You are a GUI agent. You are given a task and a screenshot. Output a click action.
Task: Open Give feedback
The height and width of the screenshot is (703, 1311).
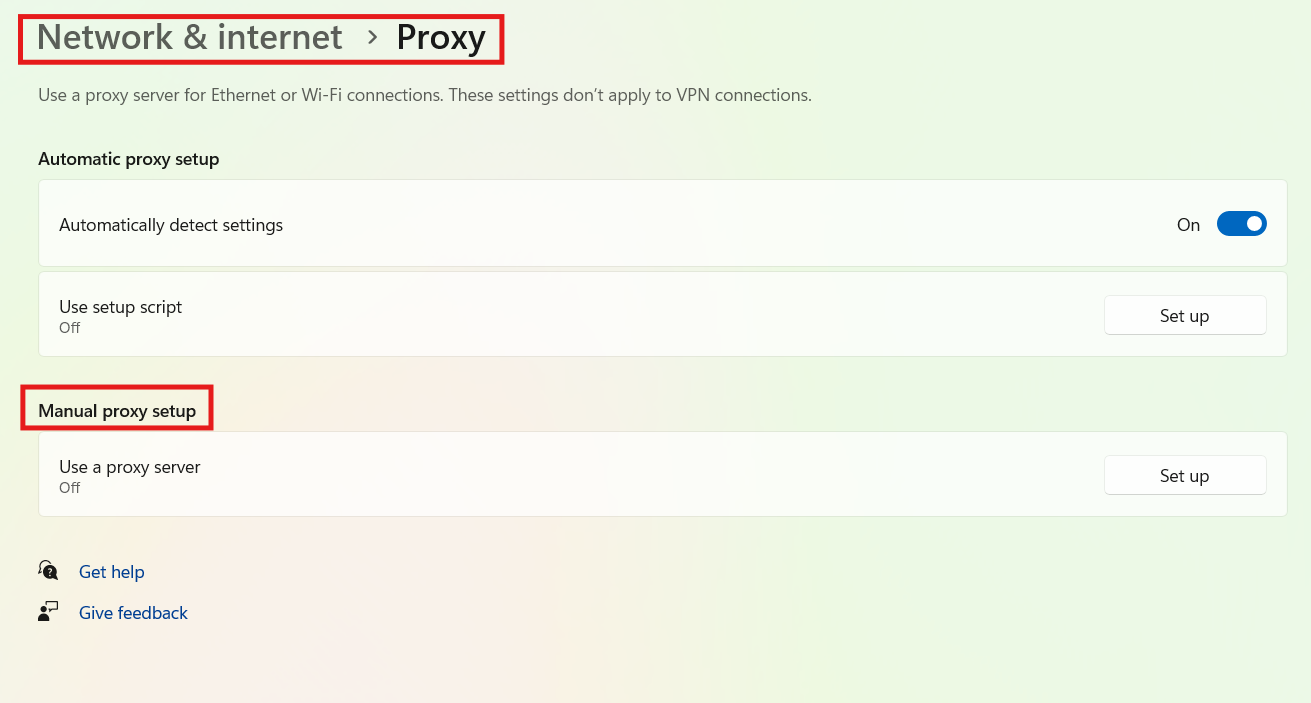[x=133, y=612]
